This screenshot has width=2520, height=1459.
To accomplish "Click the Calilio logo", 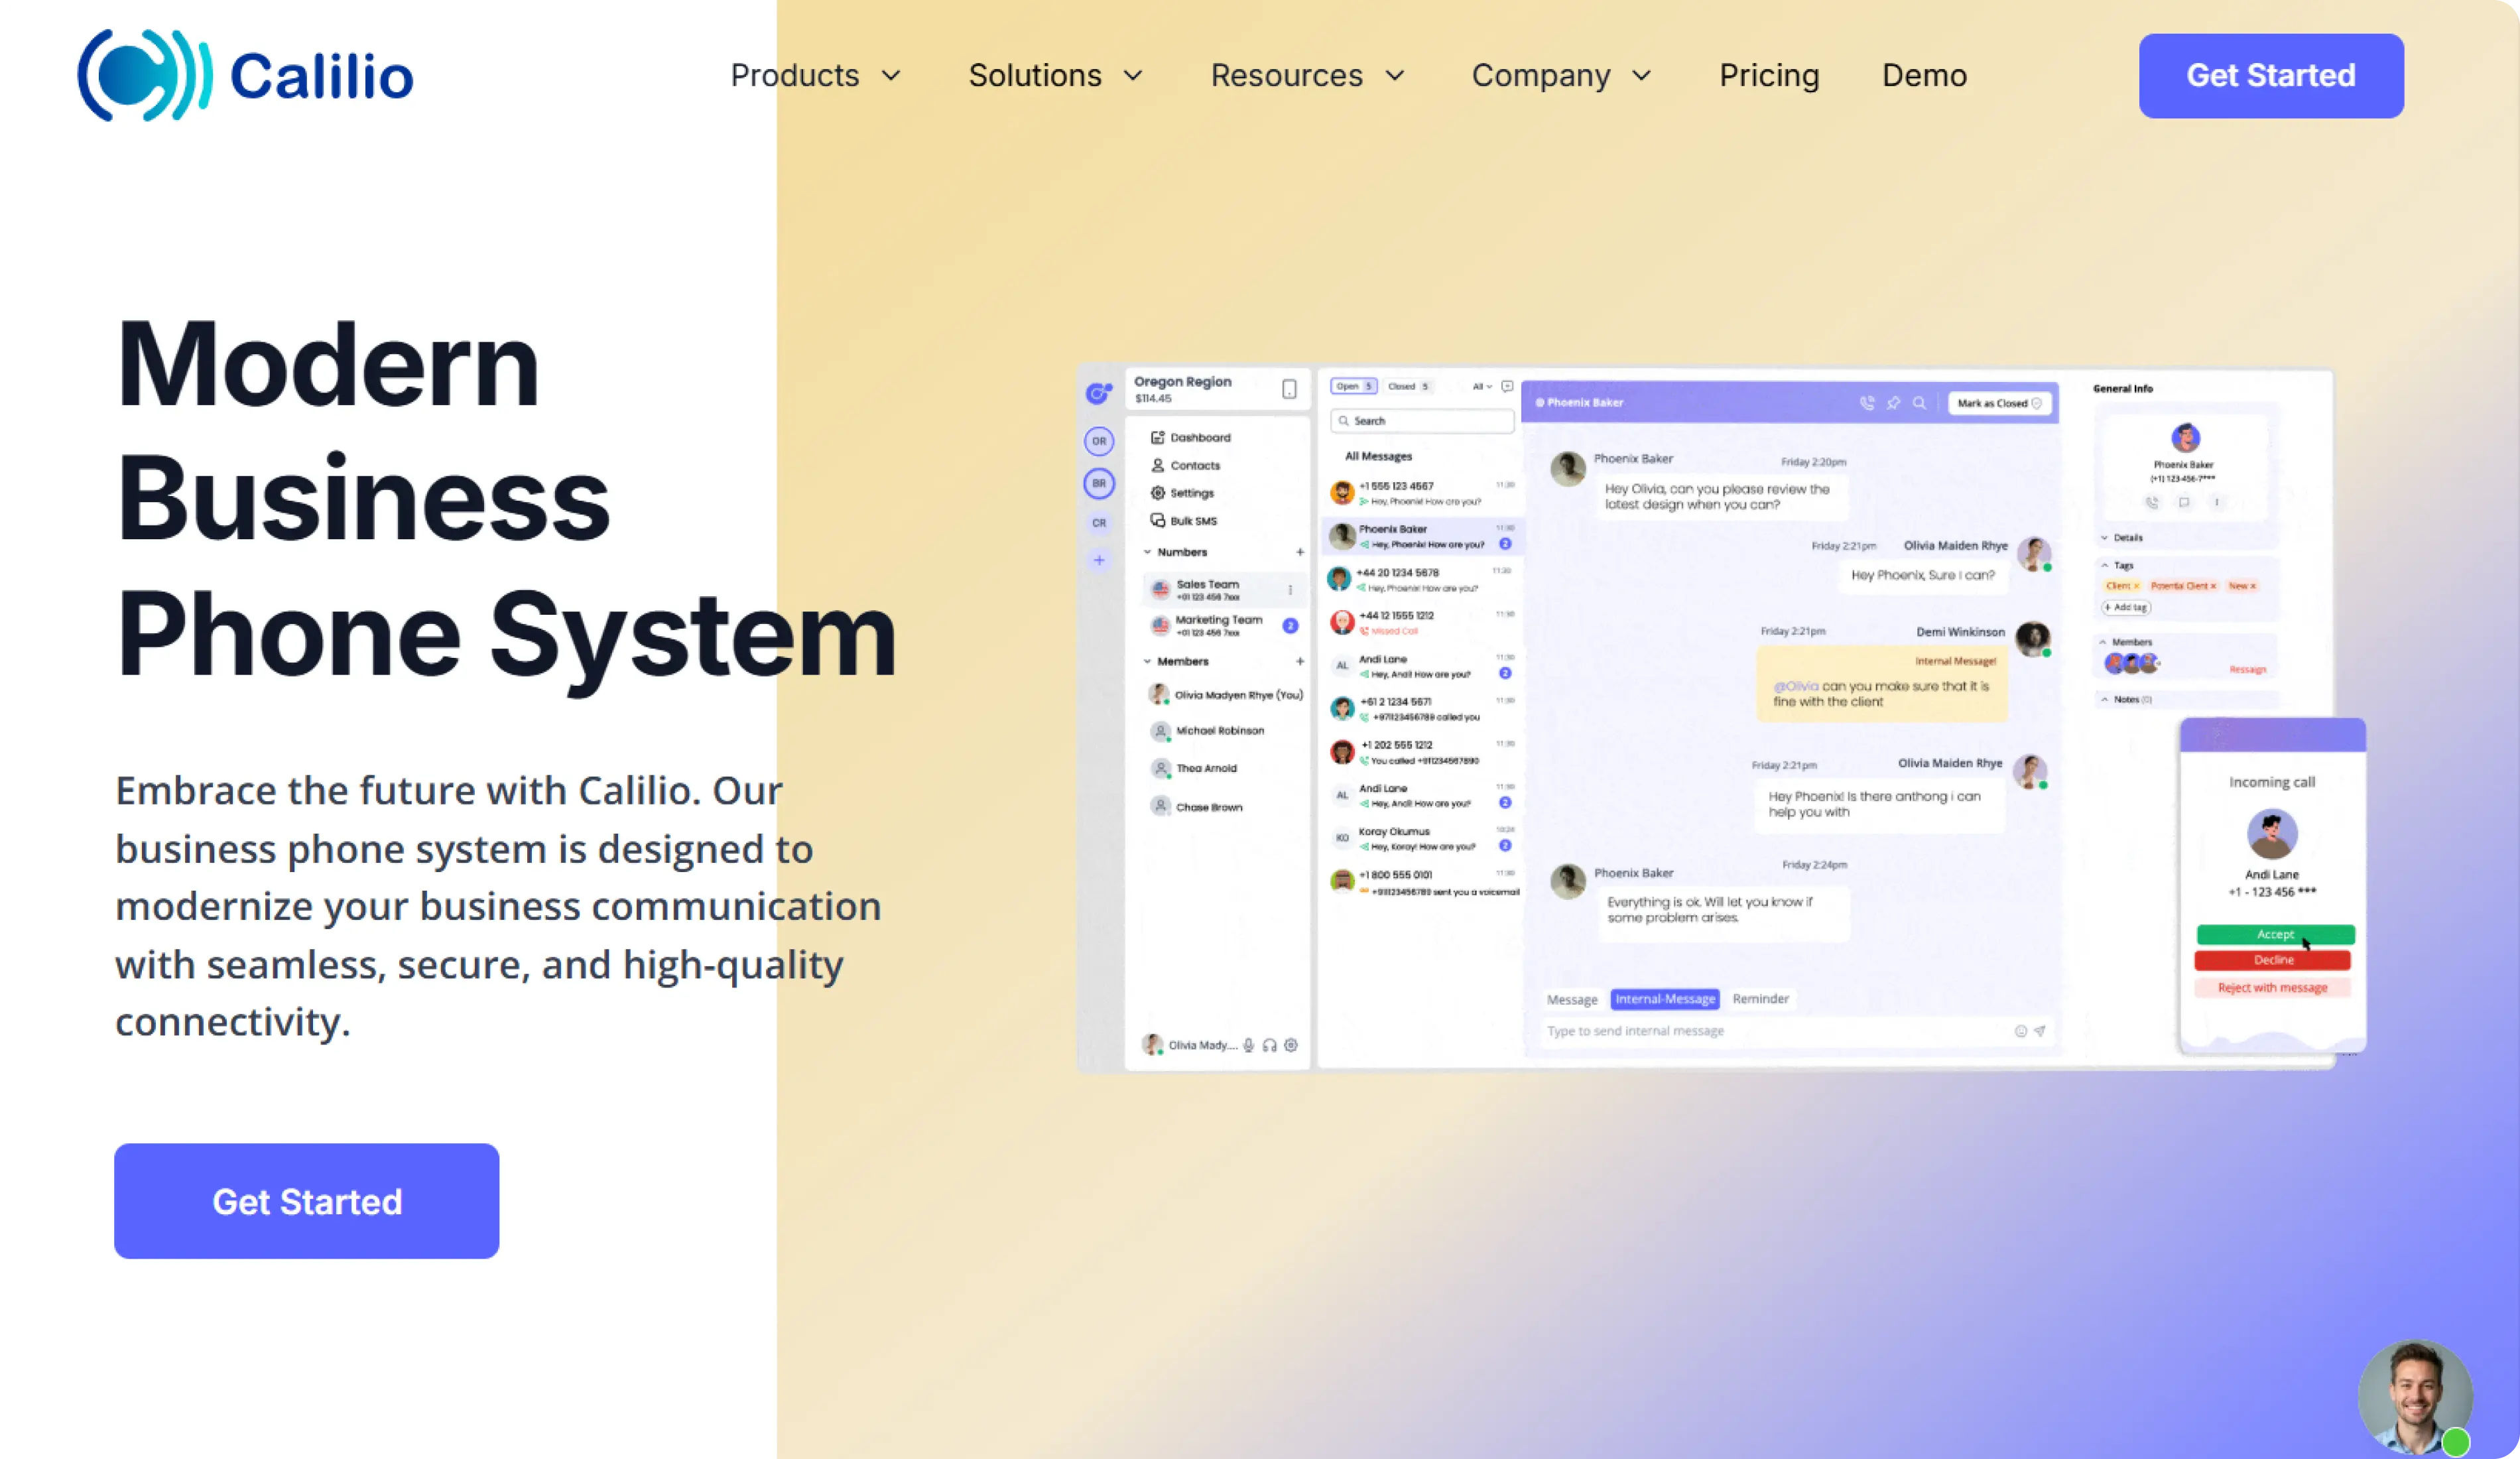I will pyautogui.click(x=245, y=76).
